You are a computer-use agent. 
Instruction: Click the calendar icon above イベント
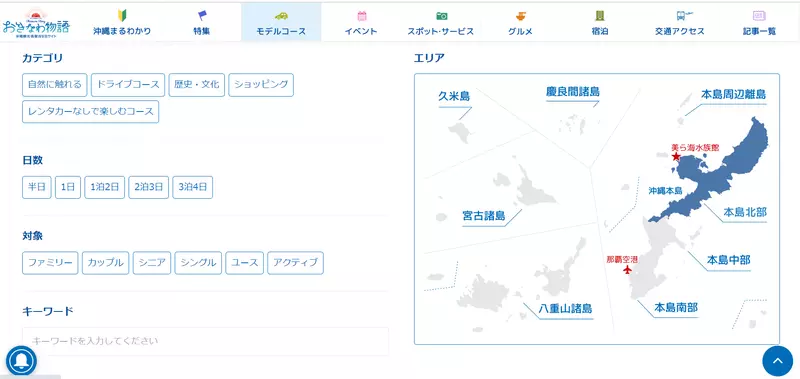pos(361,16)
